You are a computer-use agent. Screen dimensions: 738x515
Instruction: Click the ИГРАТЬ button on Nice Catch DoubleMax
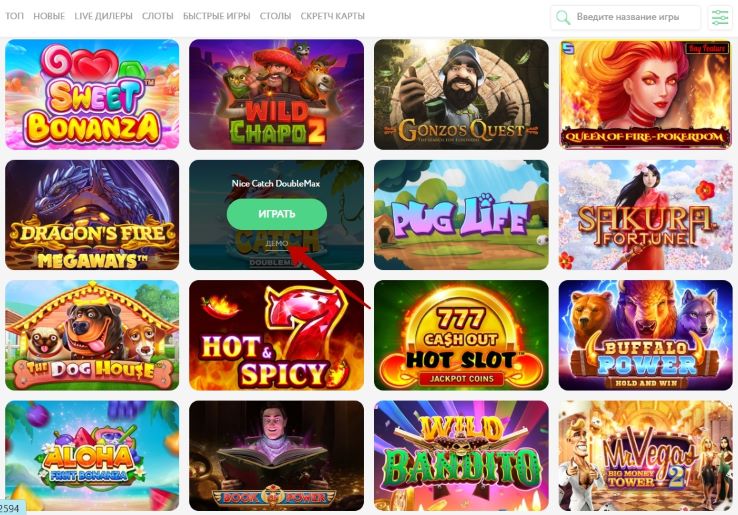tap(277, 214)
